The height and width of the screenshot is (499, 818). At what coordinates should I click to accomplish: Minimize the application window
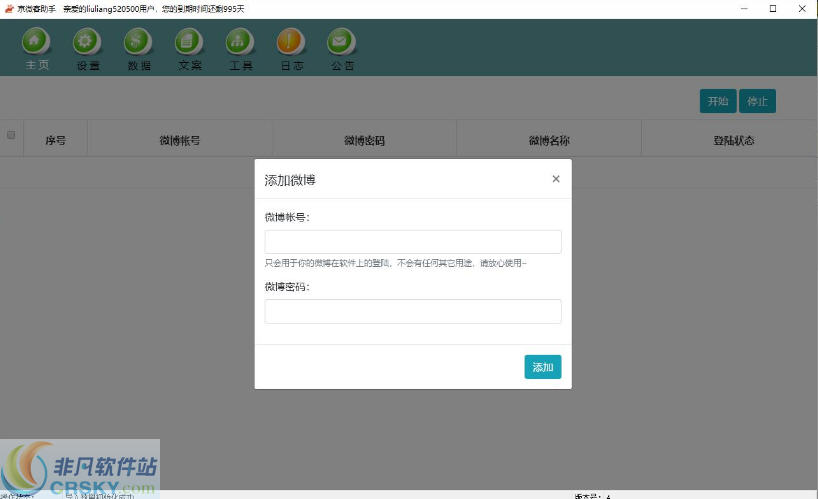click(x=744, y=9)
